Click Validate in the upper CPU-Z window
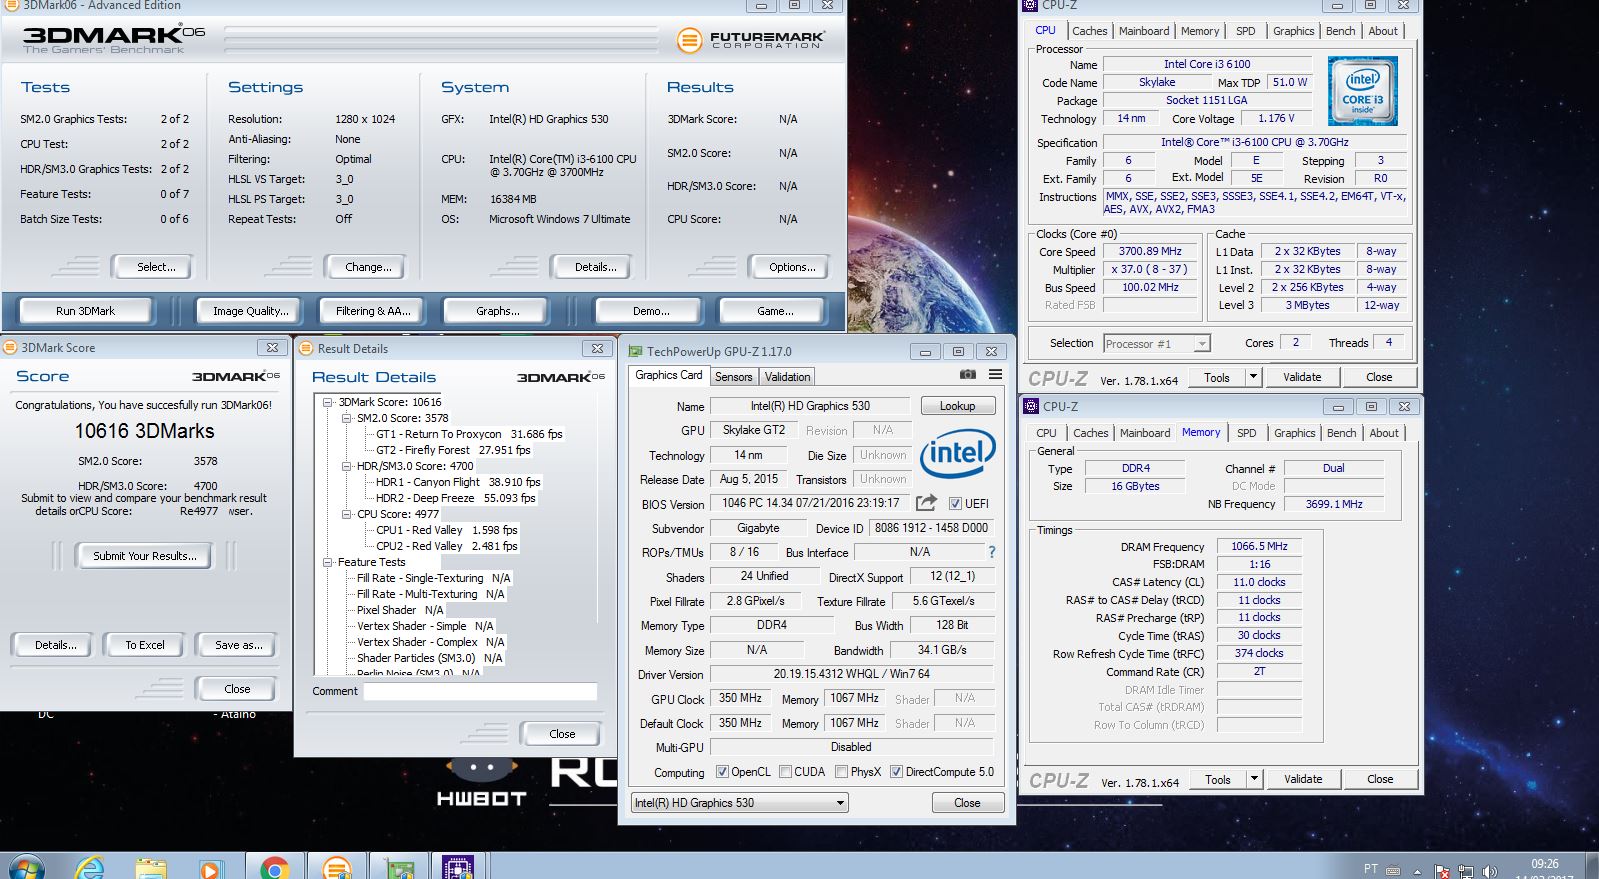Image resolution: width=1599 pixels, height=879 pixels. coord(1302,377)
